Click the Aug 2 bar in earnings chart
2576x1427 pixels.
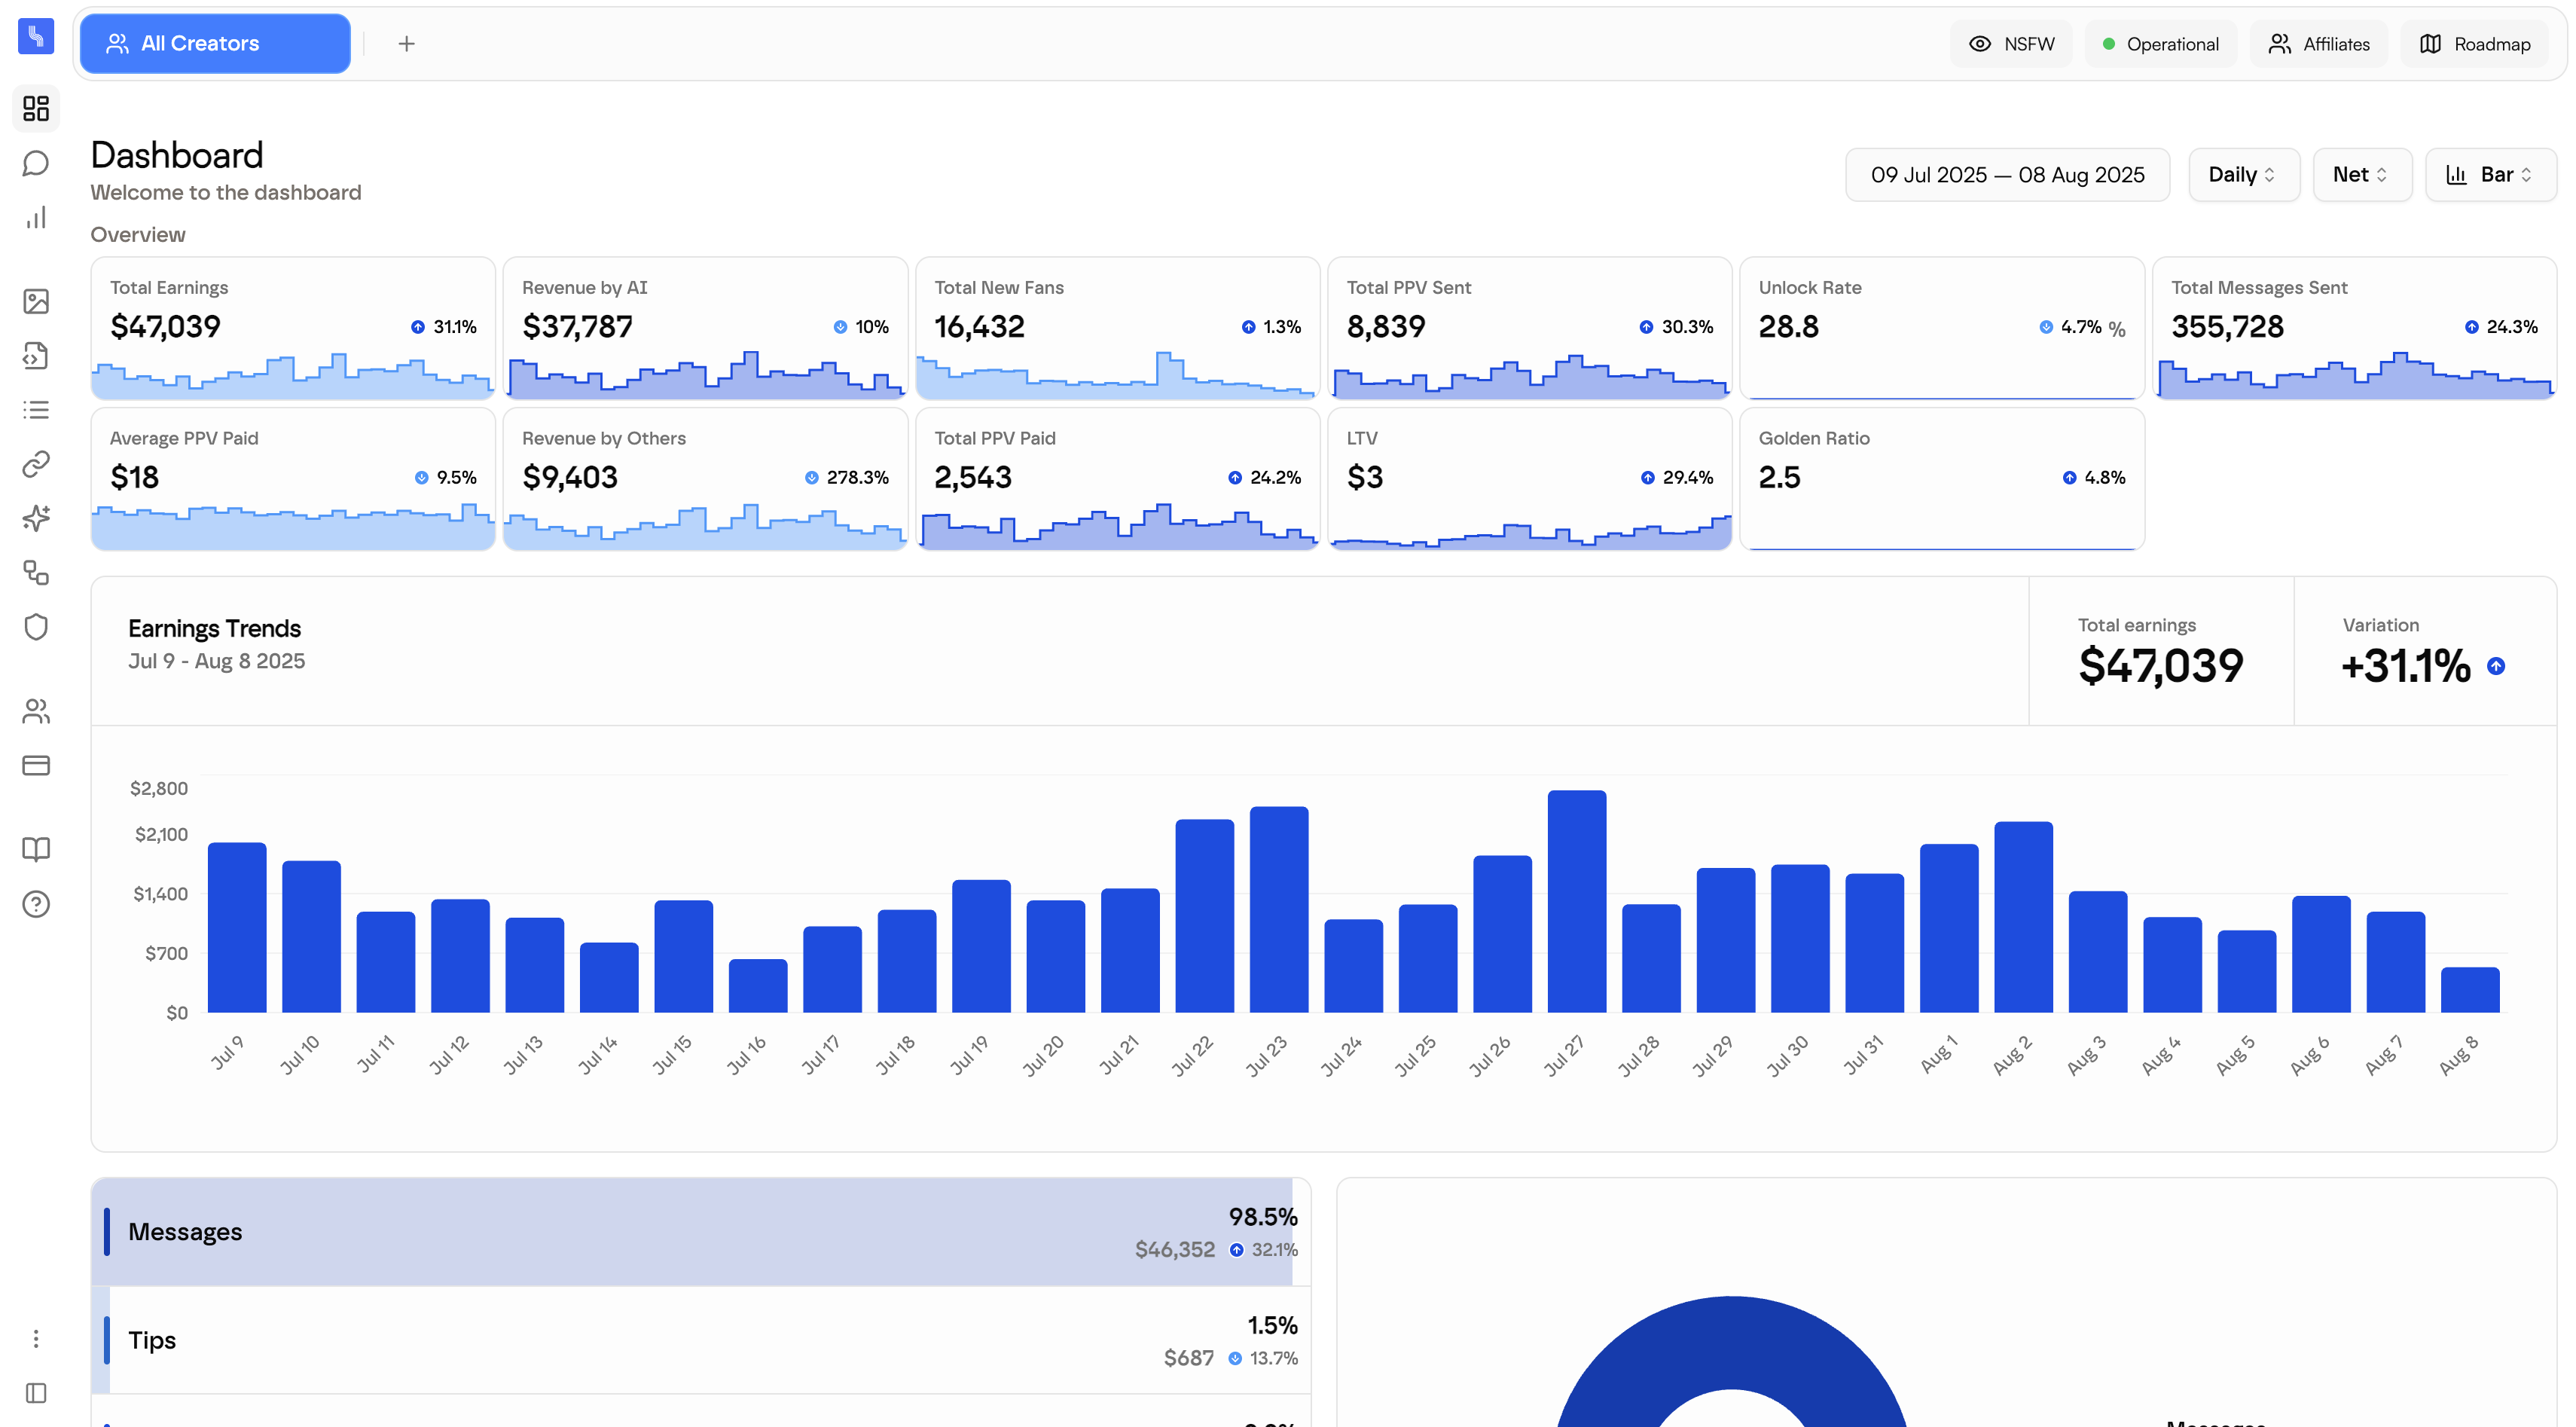point(2023,917)
